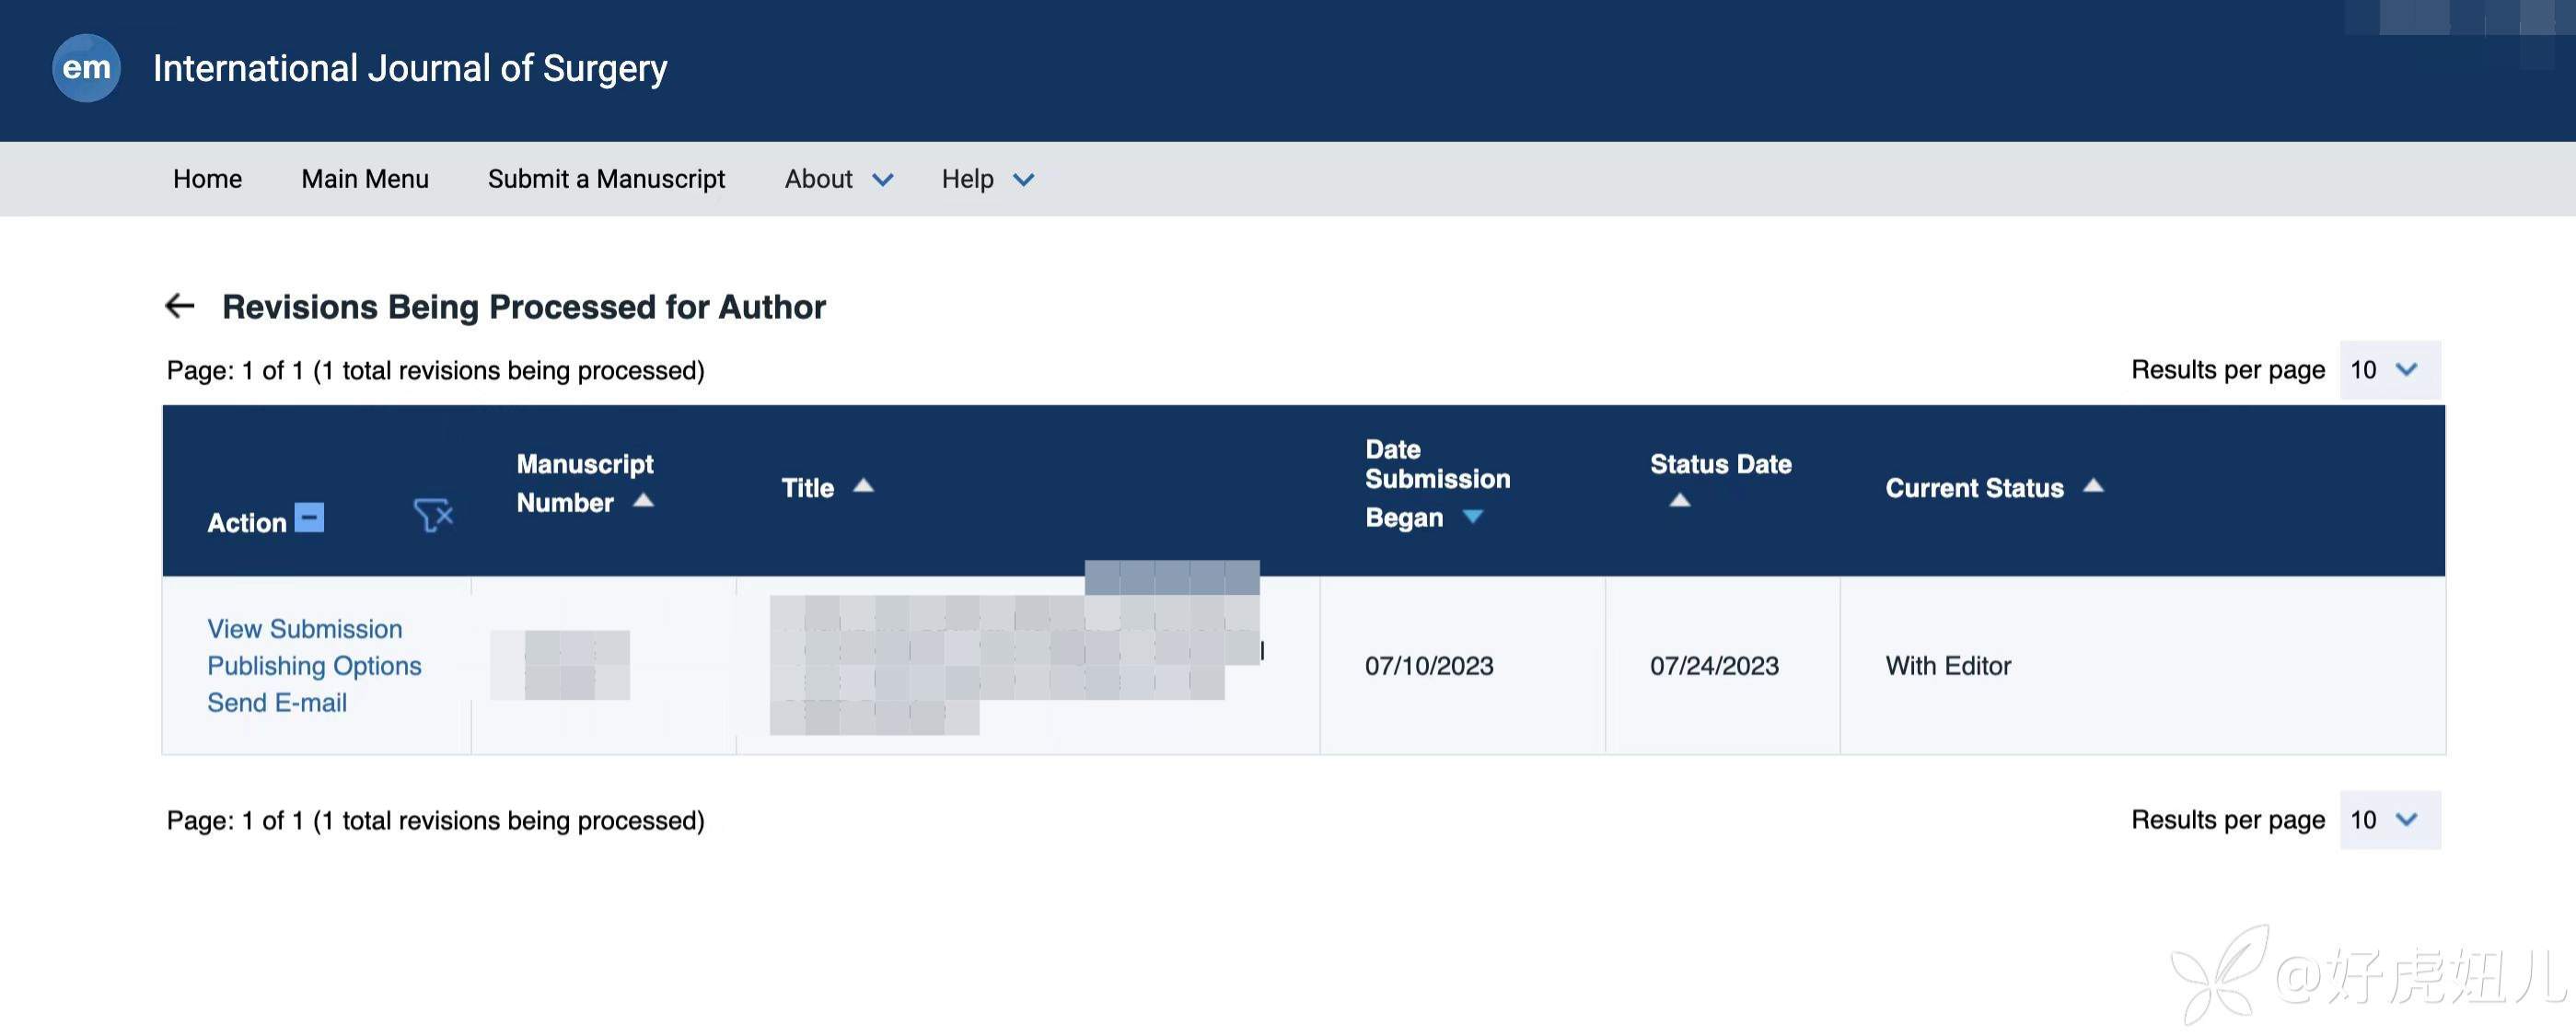The height and width of the screenshot is (1036, 2576).
Task: Collapse the Action column minus icon
Action: click(x=309, y=518)
